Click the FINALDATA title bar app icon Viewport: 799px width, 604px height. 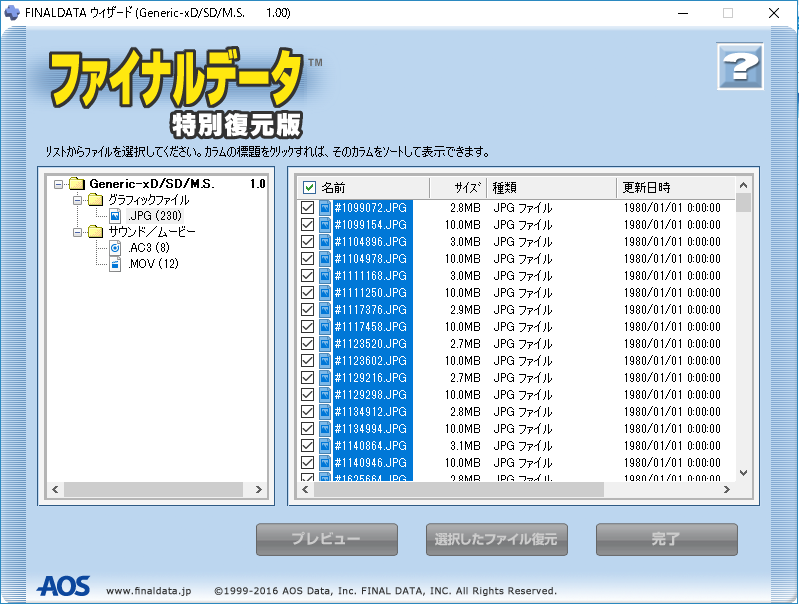[12, 13]
